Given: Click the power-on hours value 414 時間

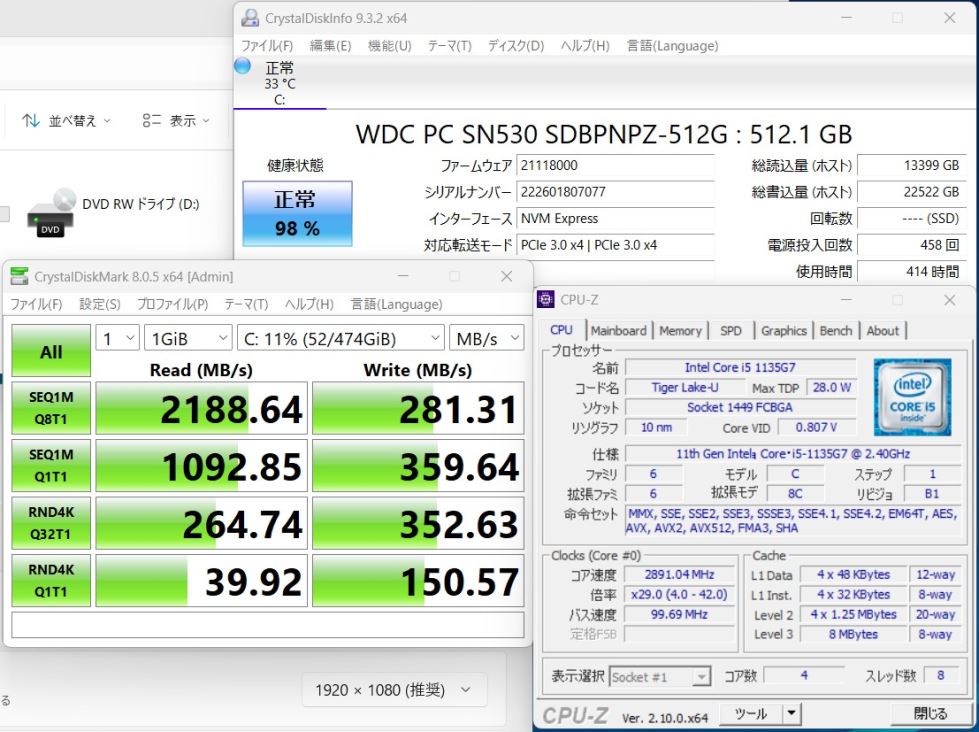Looking at the screenshot, I should tap(912, 272).
